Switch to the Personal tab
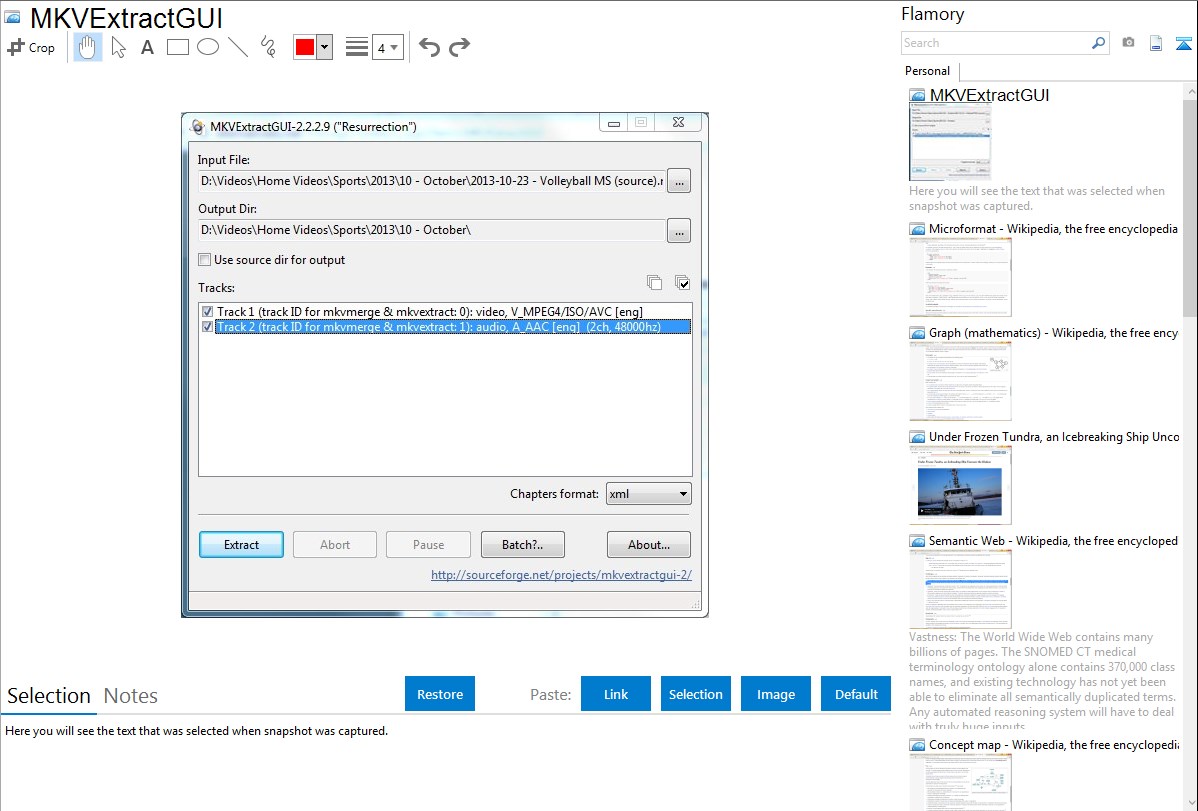This screenshot has height=811, width=1198. coord(928,71)
